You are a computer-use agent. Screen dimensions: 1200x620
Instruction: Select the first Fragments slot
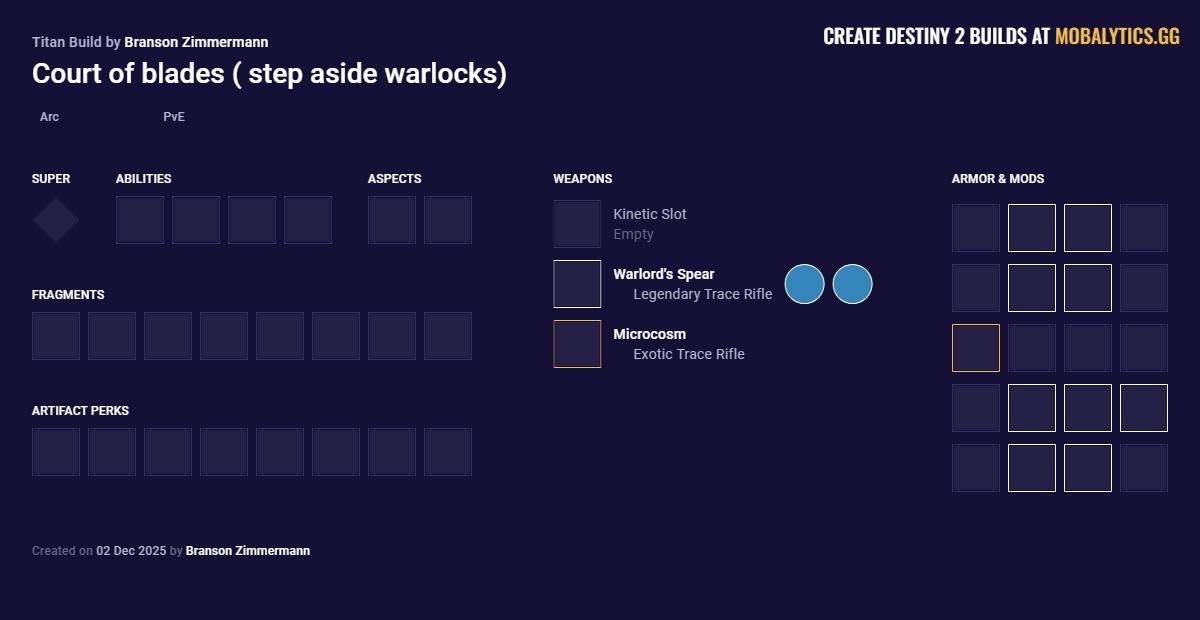[x=56, y=336]
